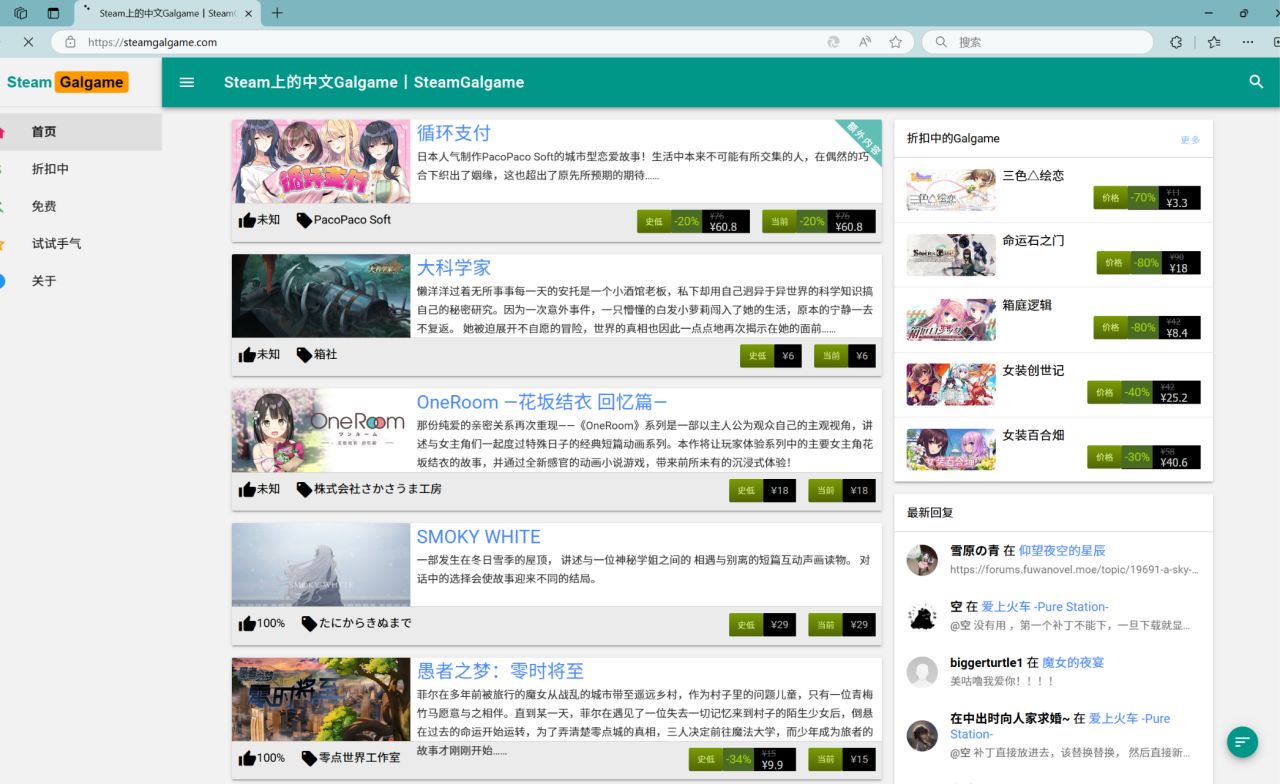Open the 大科学家 game title link
The height and width of the screenshot is (784, 1280).
pos(454,267)
